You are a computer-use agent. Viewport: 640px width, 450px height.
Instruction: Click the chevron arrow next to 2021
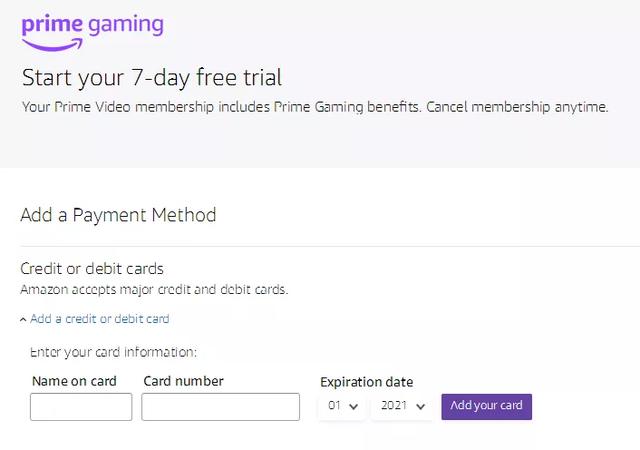coord(421,407)
